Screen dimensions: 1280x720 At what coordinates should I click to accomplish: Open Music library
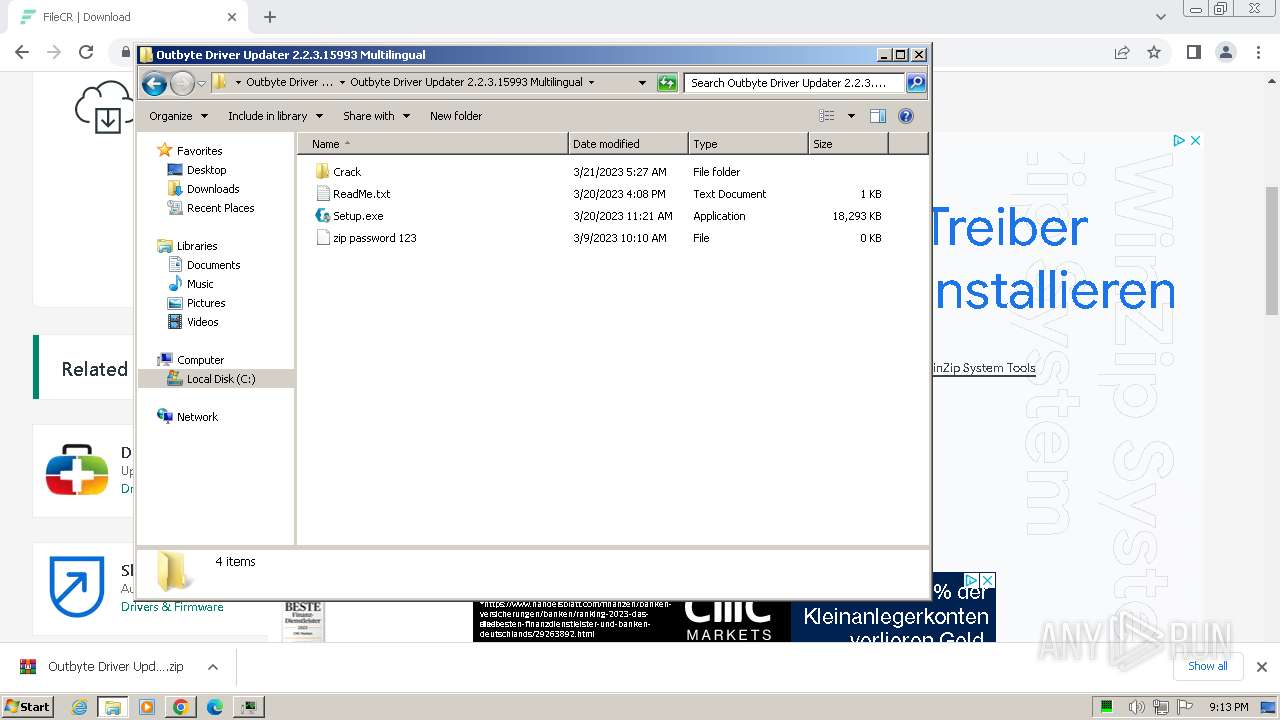pyautogui.click(x=200, y=284)
